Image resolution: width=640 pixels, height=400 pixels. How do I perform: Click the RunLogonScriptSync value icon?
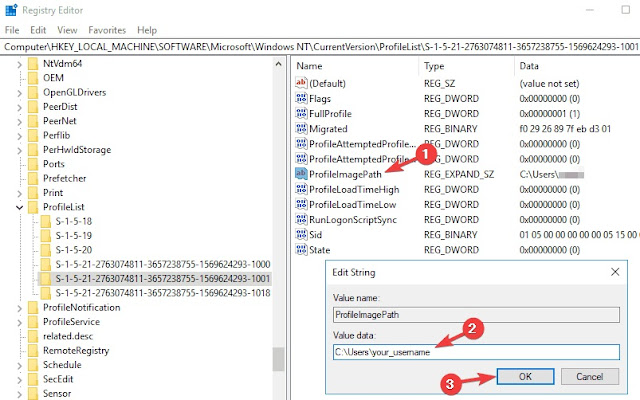(x=301, y=219)
